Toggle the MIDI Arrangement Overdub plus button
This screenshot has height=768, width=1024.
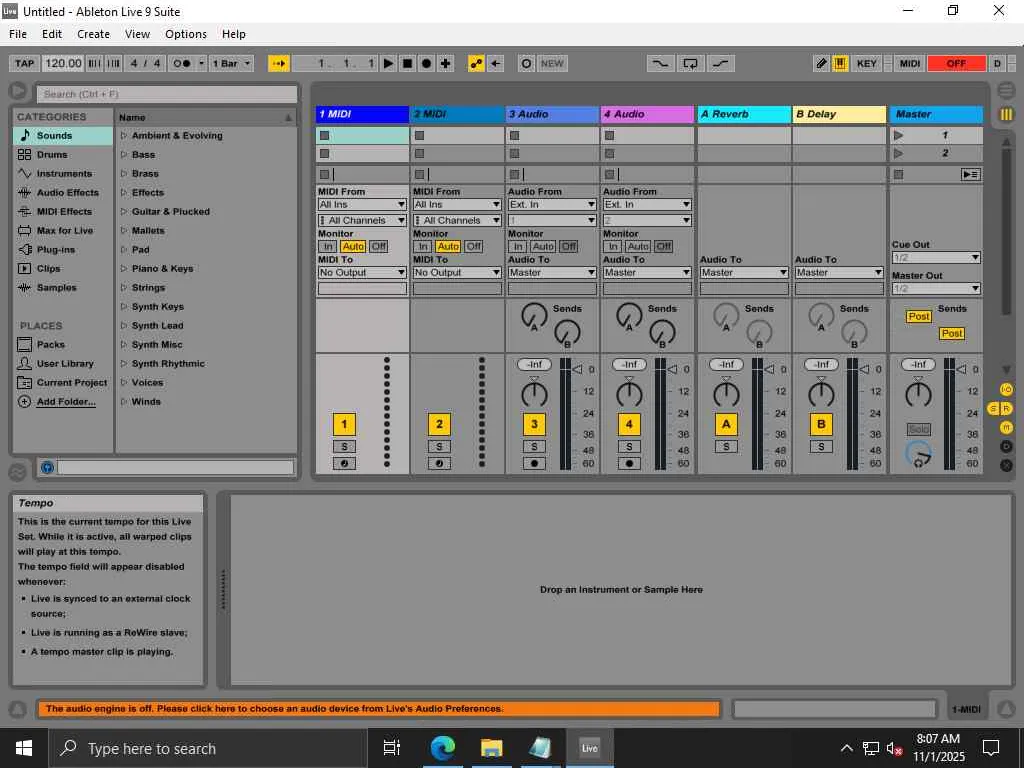click(445, 63)
